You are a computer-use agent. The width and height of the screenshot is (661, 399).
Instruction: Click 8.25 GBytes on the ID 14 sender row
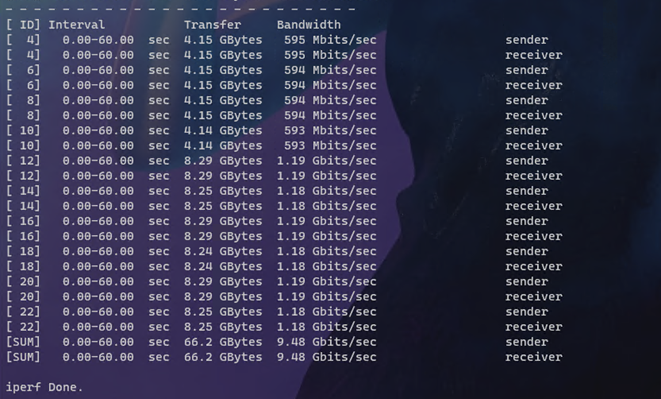[x=223, y=191]
